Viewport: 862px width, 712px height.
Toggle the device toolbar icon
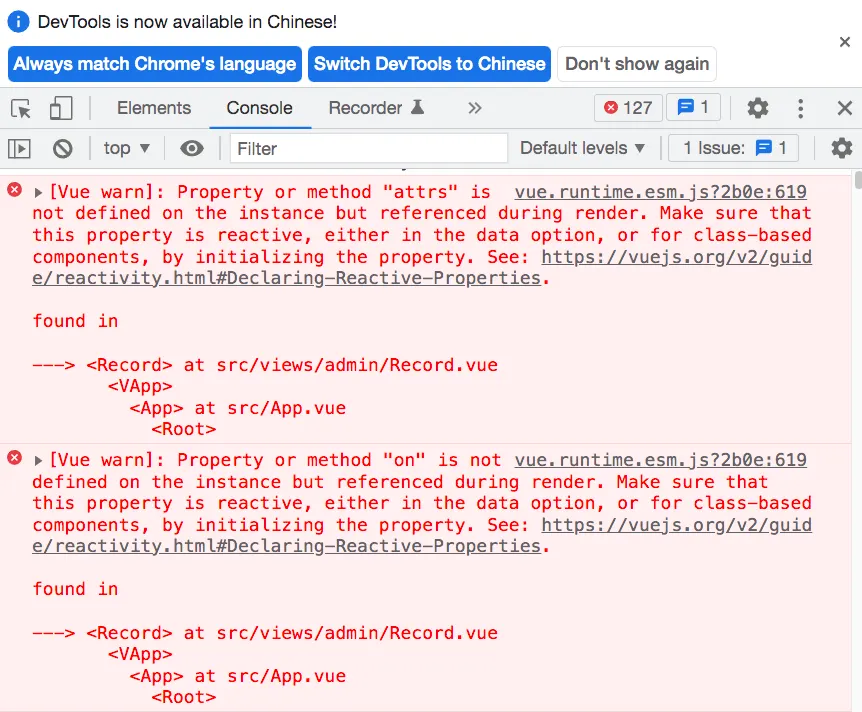coord(61,108)
